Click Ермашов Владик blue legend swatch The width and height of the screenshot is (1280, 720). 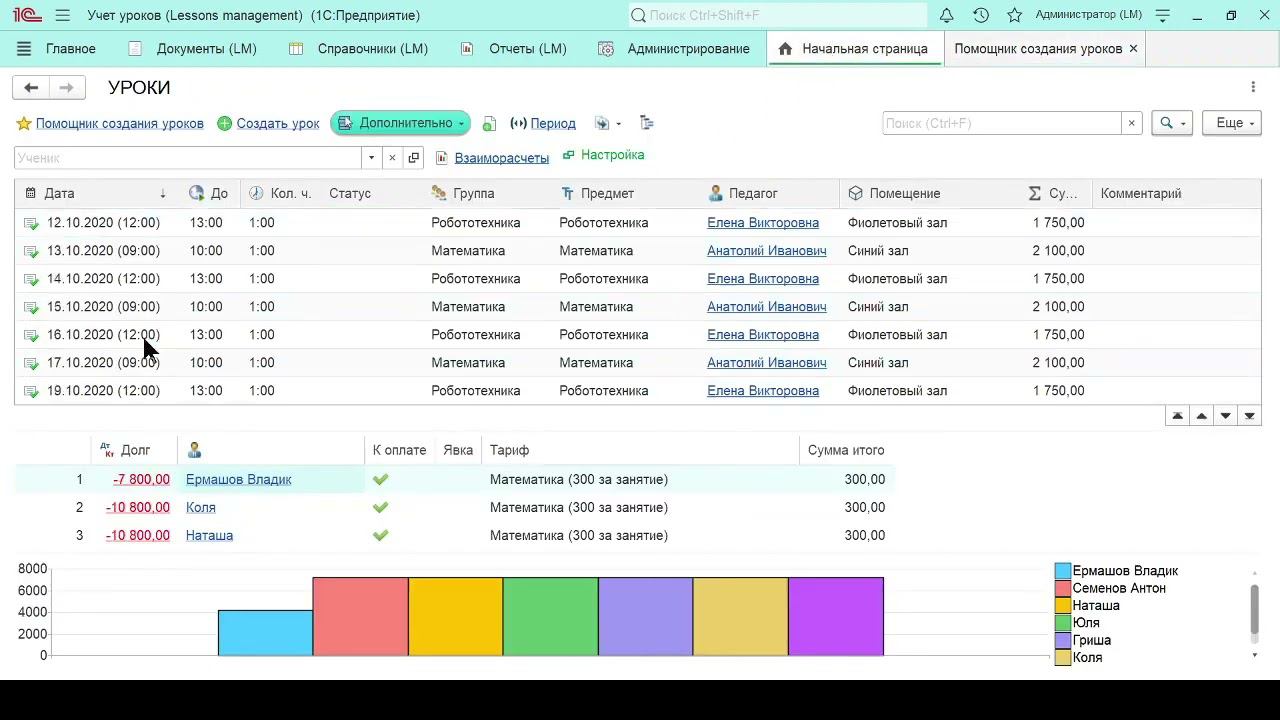pos(1063,571)
